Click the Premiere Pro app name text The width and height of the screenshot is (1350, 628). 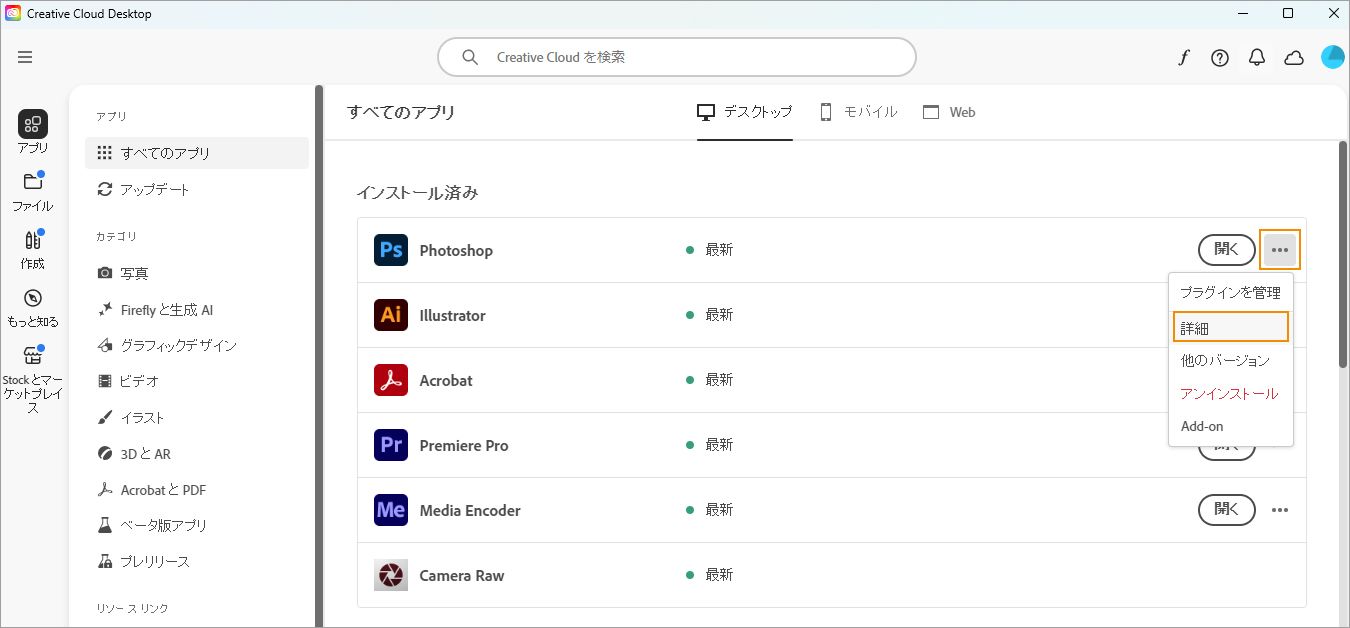pyautogui.click(x=464, y=445)
